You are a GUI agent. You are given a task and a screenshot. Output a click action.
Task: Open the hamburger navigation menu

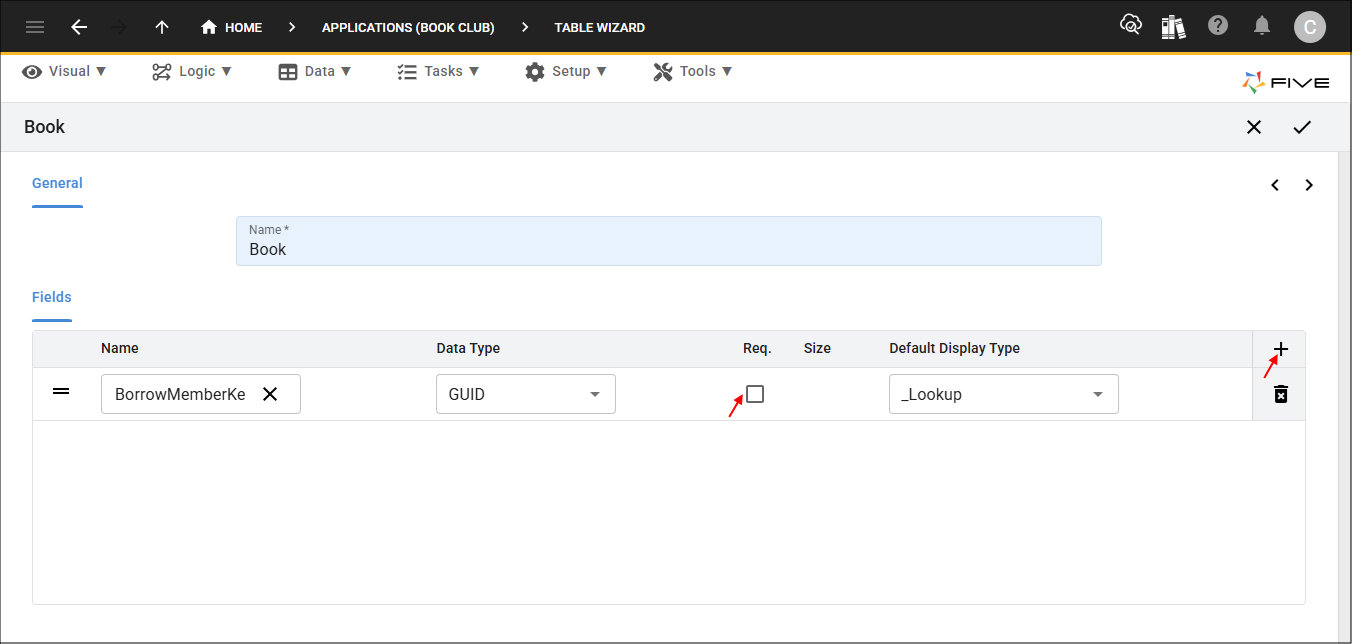[35, 27]
